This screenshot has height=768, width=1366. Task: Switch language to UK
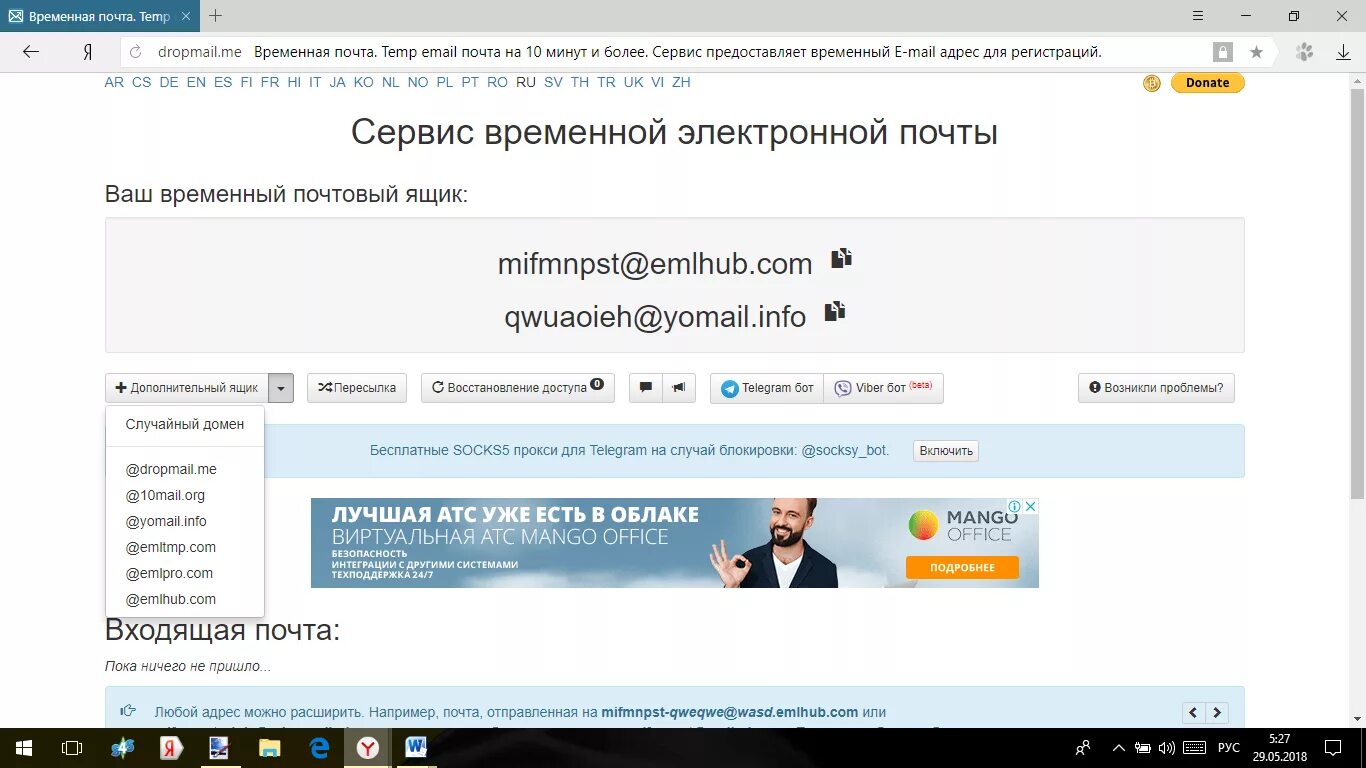pyautogui.click(x=633, y=82)
